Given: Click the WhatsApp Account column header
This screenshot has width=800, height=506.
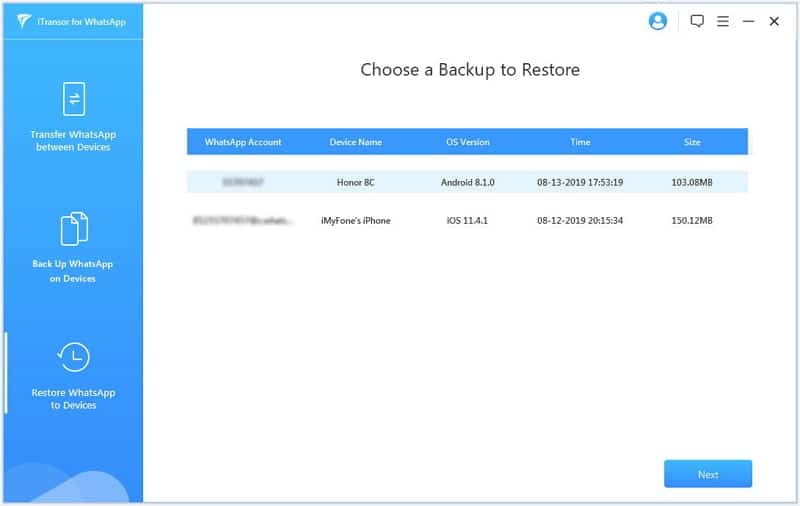Looking at the screenshot, I should [x=243, y=142].
